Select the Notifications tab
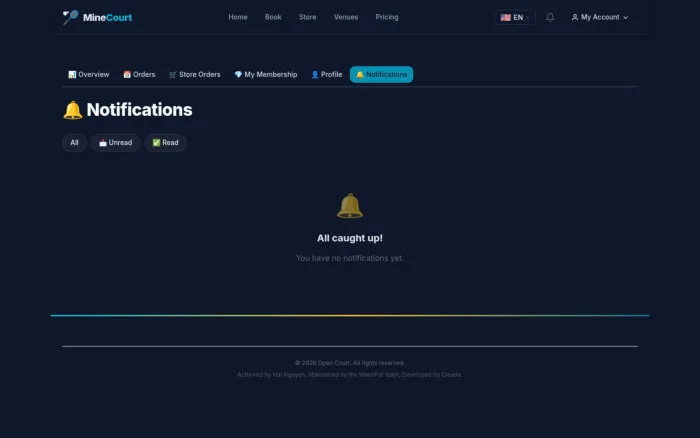 coord(381,75)
